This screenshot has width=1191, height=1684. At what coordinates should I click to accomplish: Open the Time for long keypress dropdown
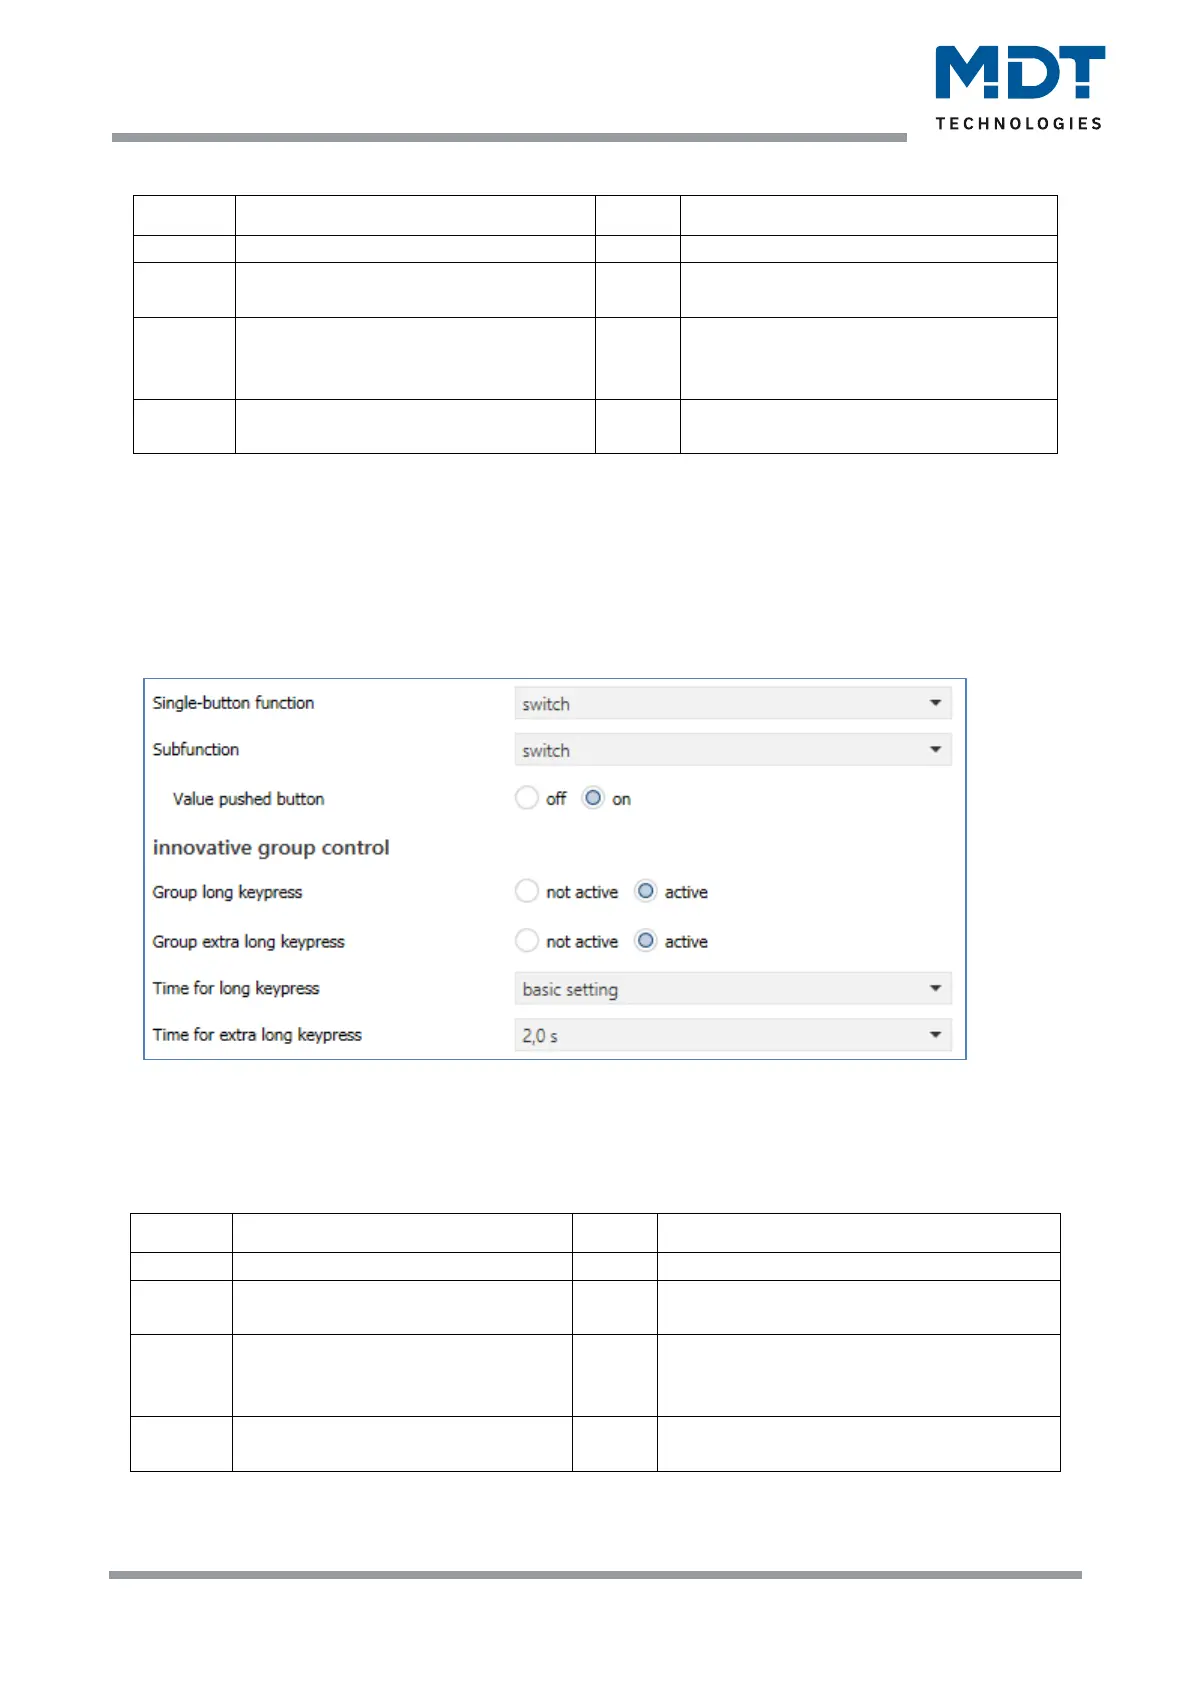pyautogui.click(x=732, y=989)
